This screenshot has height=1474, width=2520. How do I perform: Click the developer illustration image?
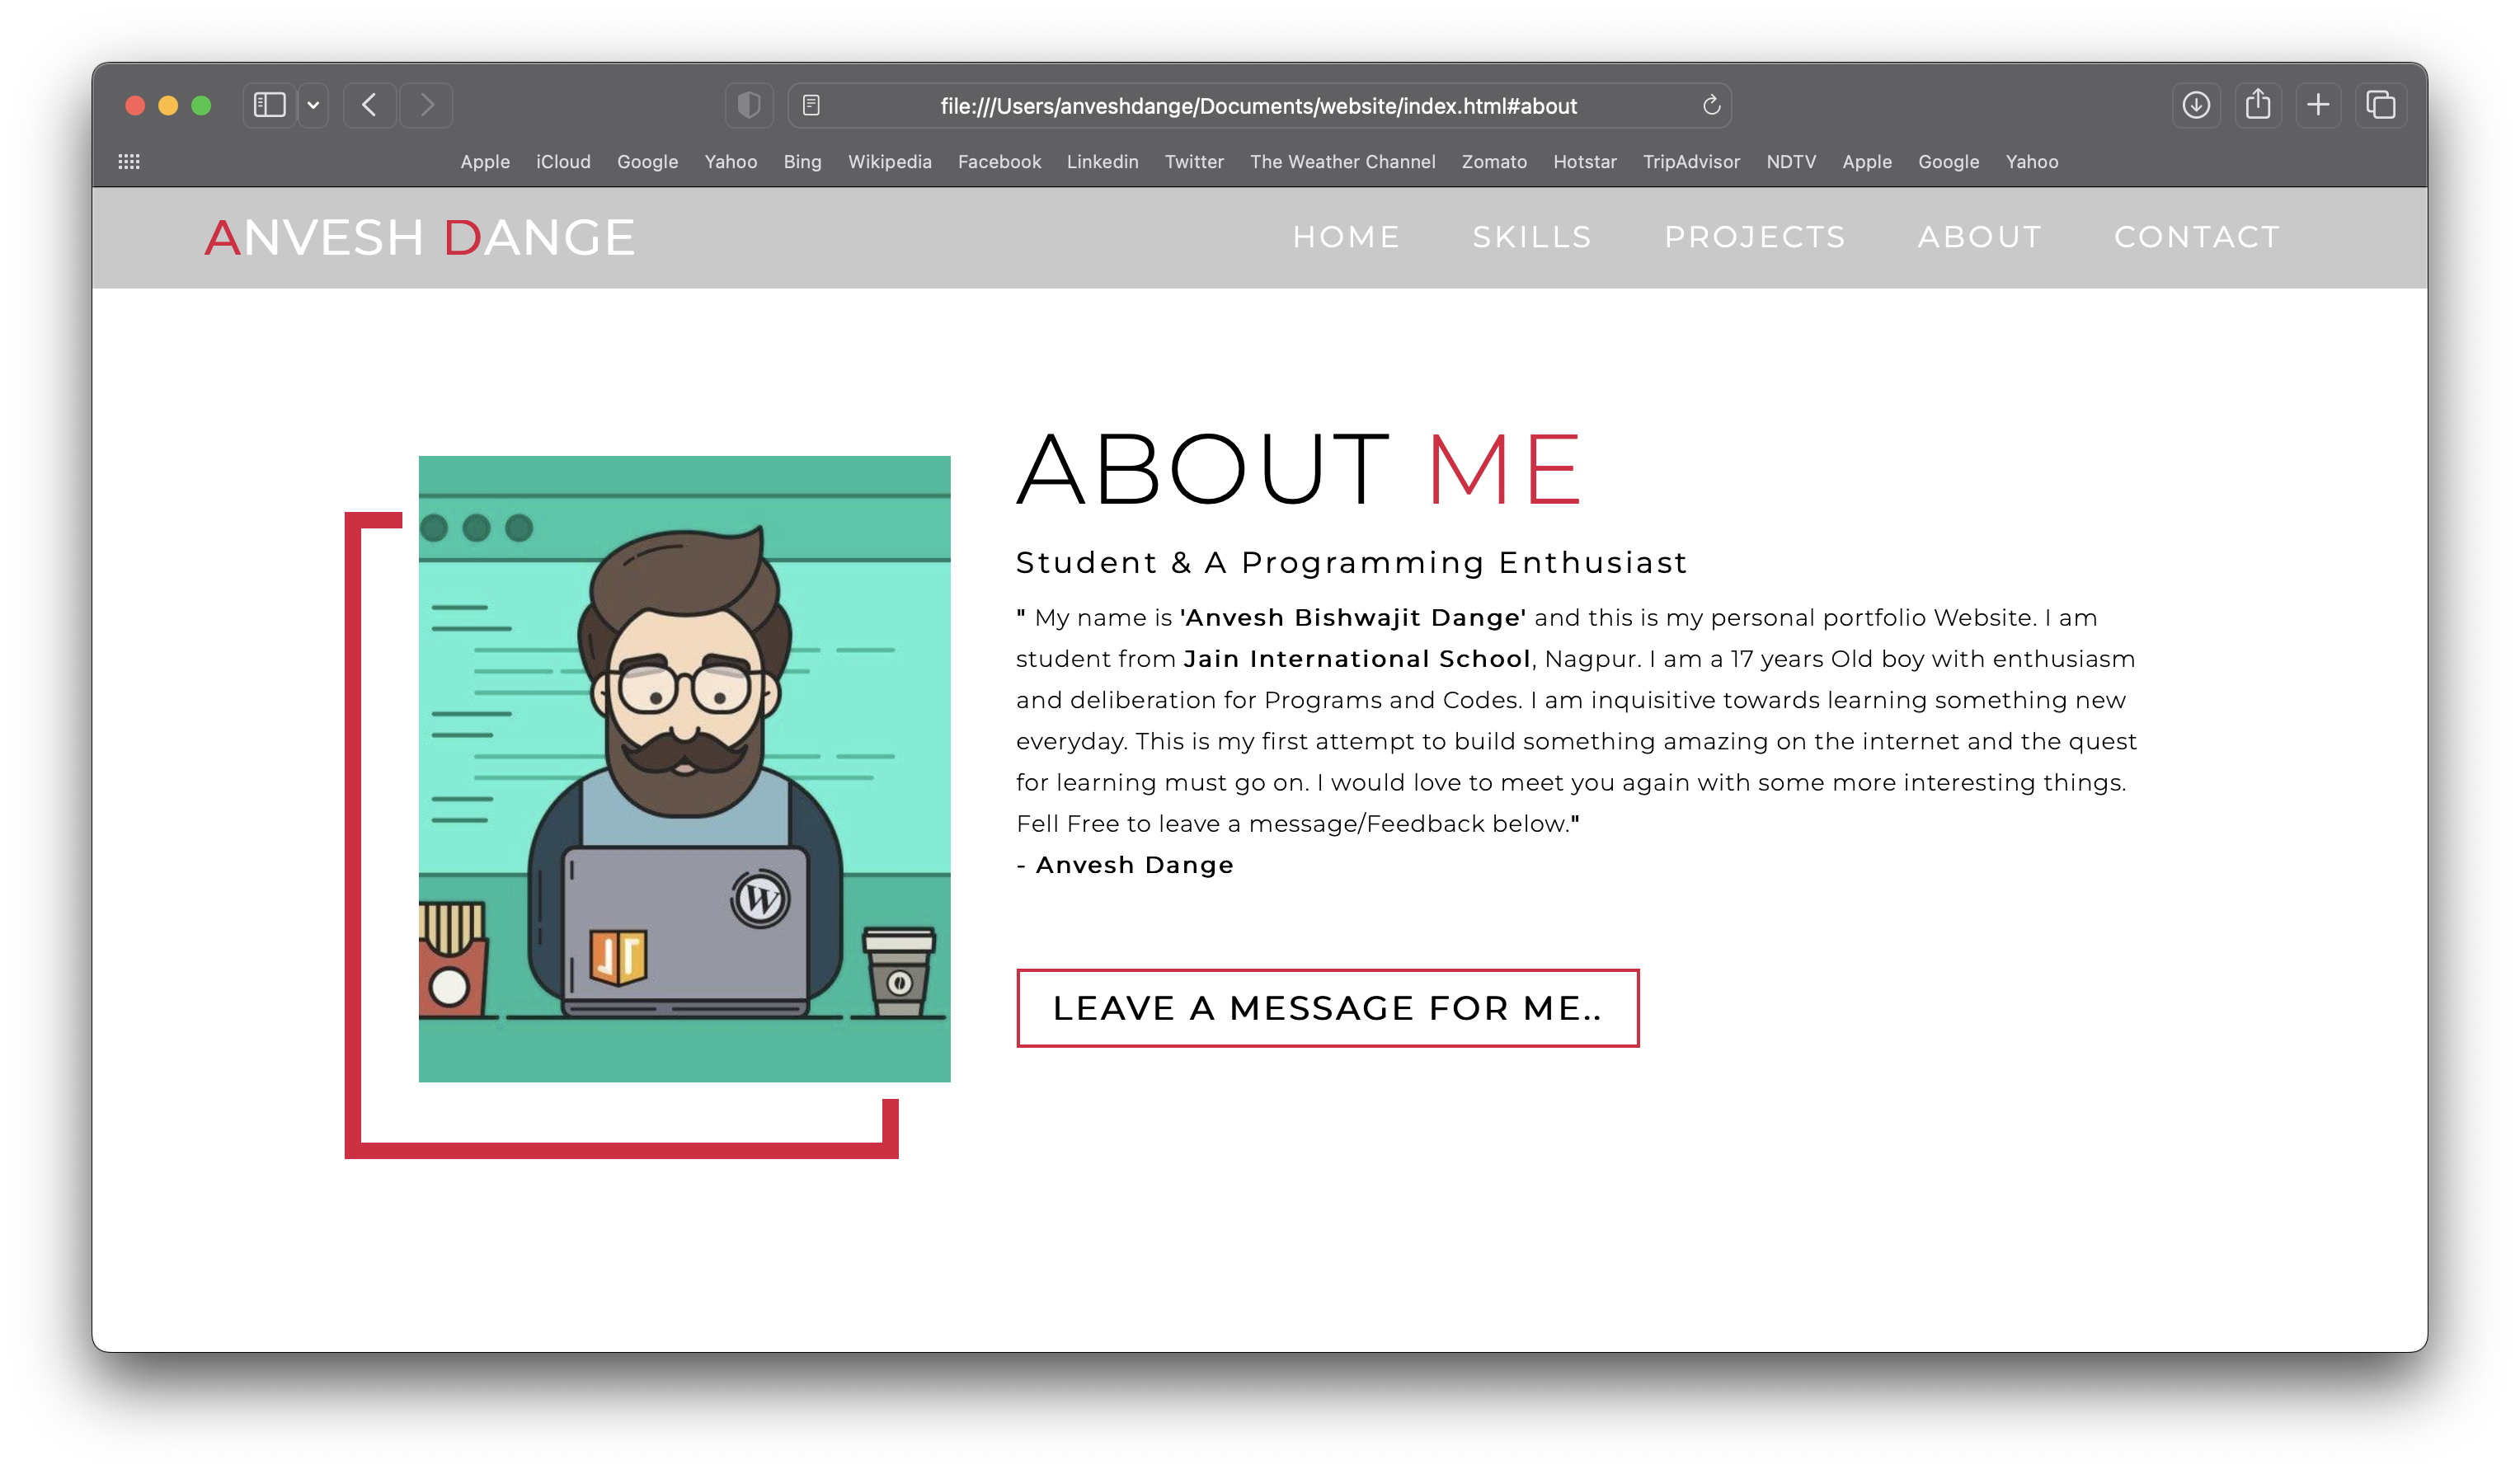(685, 768)
